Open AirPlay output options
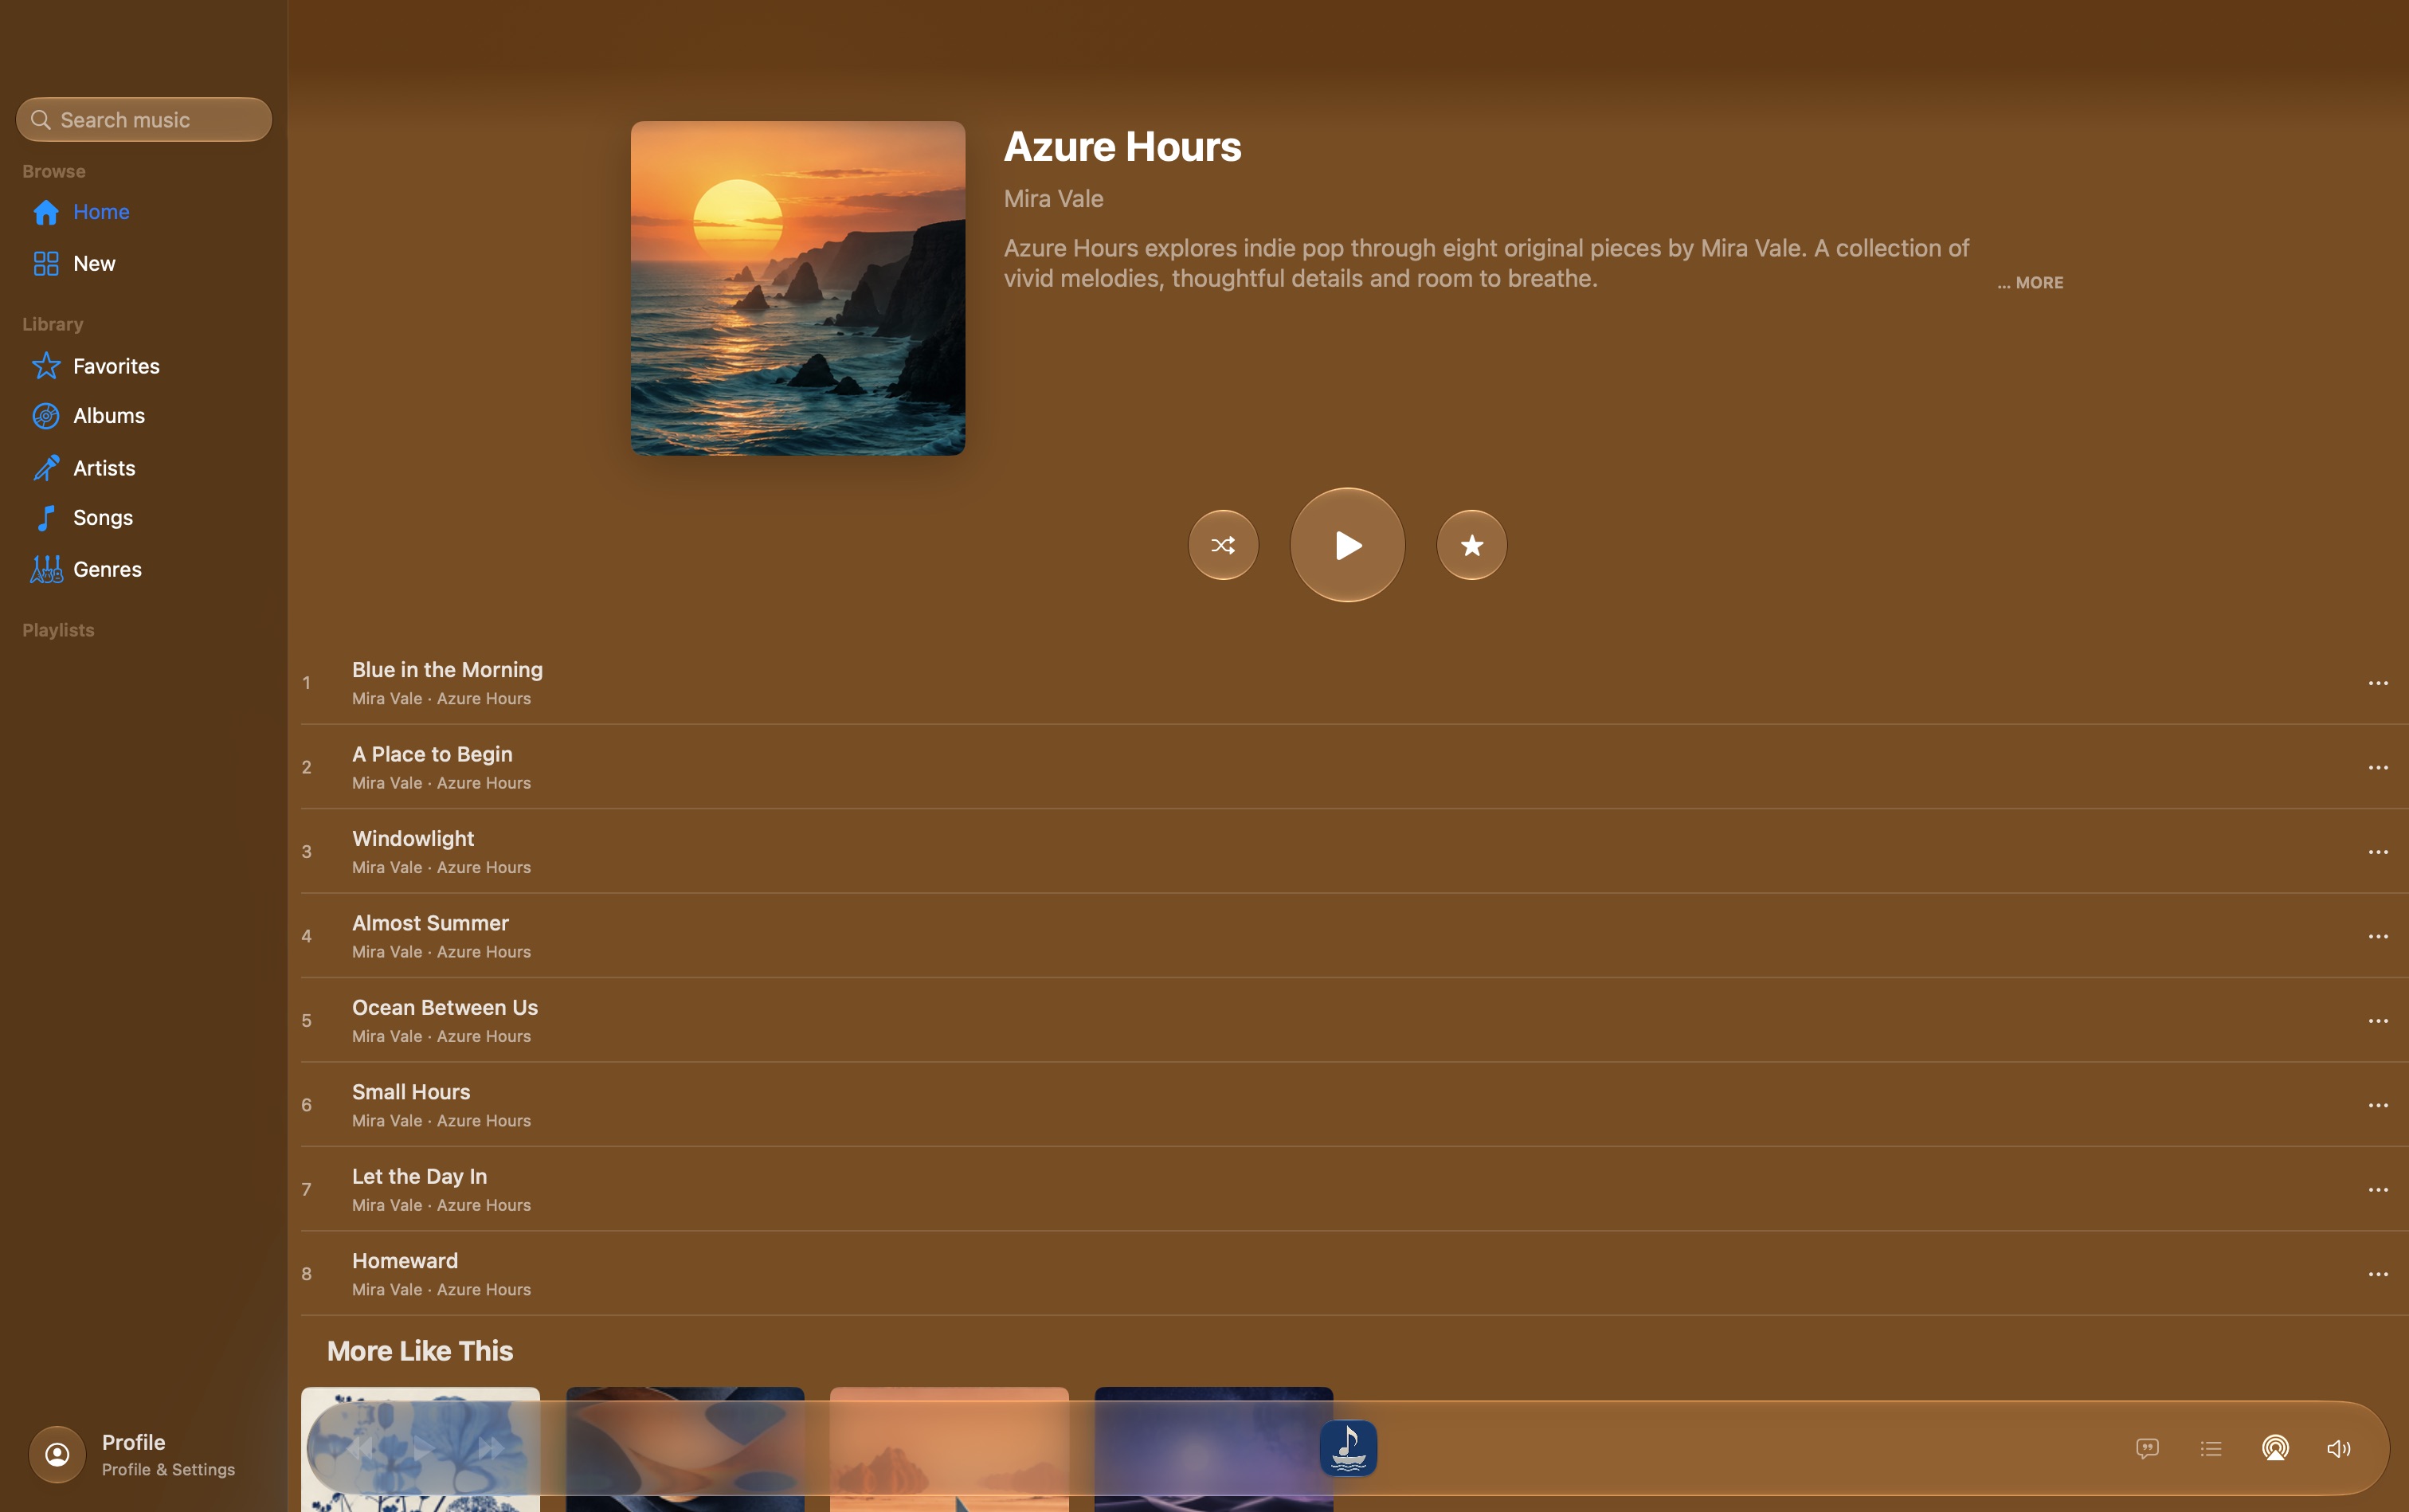Screen dimensions: 2409x1512 [2275, 1448]
